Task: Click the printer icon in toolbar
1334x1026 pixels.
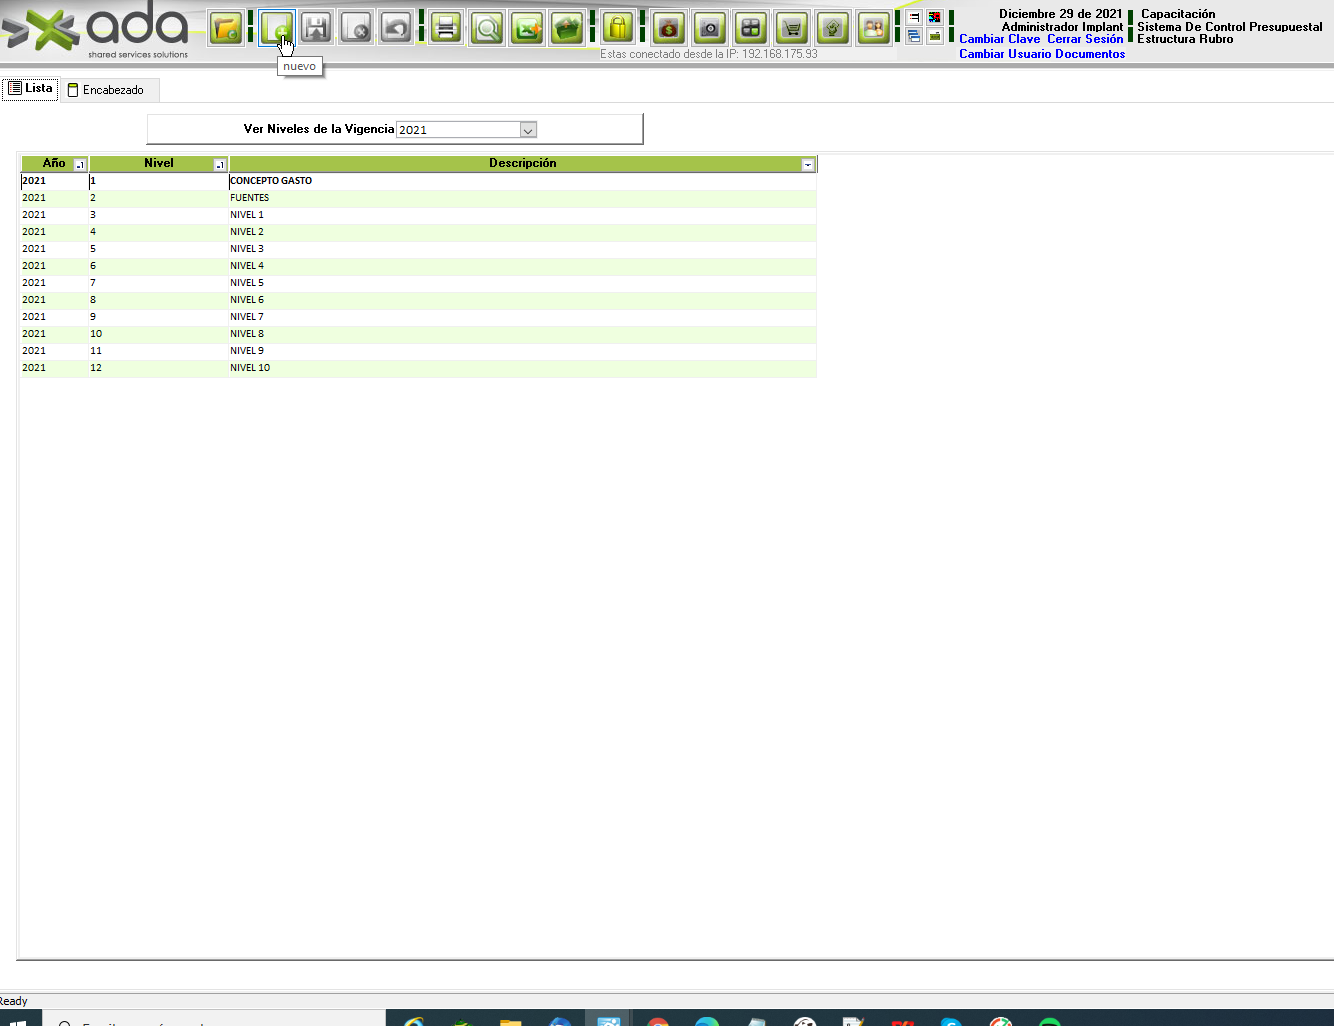Action: tap(446, 28)
